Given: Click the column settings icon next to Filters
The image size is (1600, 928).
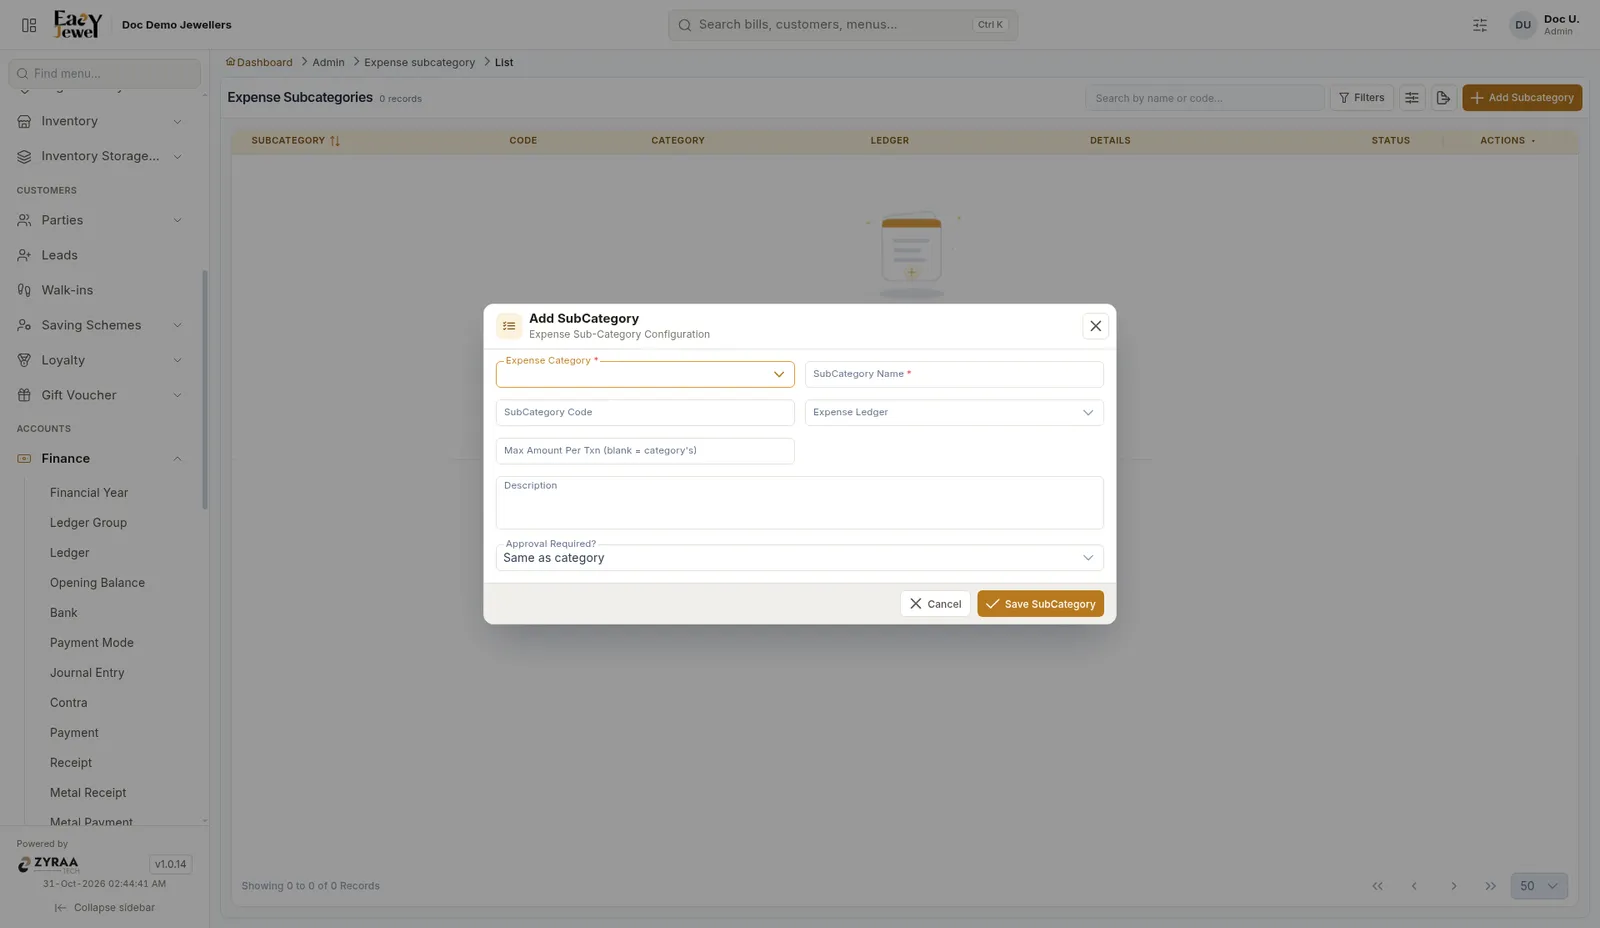Looking at the screenshot, I should (x=1412, y=98).
